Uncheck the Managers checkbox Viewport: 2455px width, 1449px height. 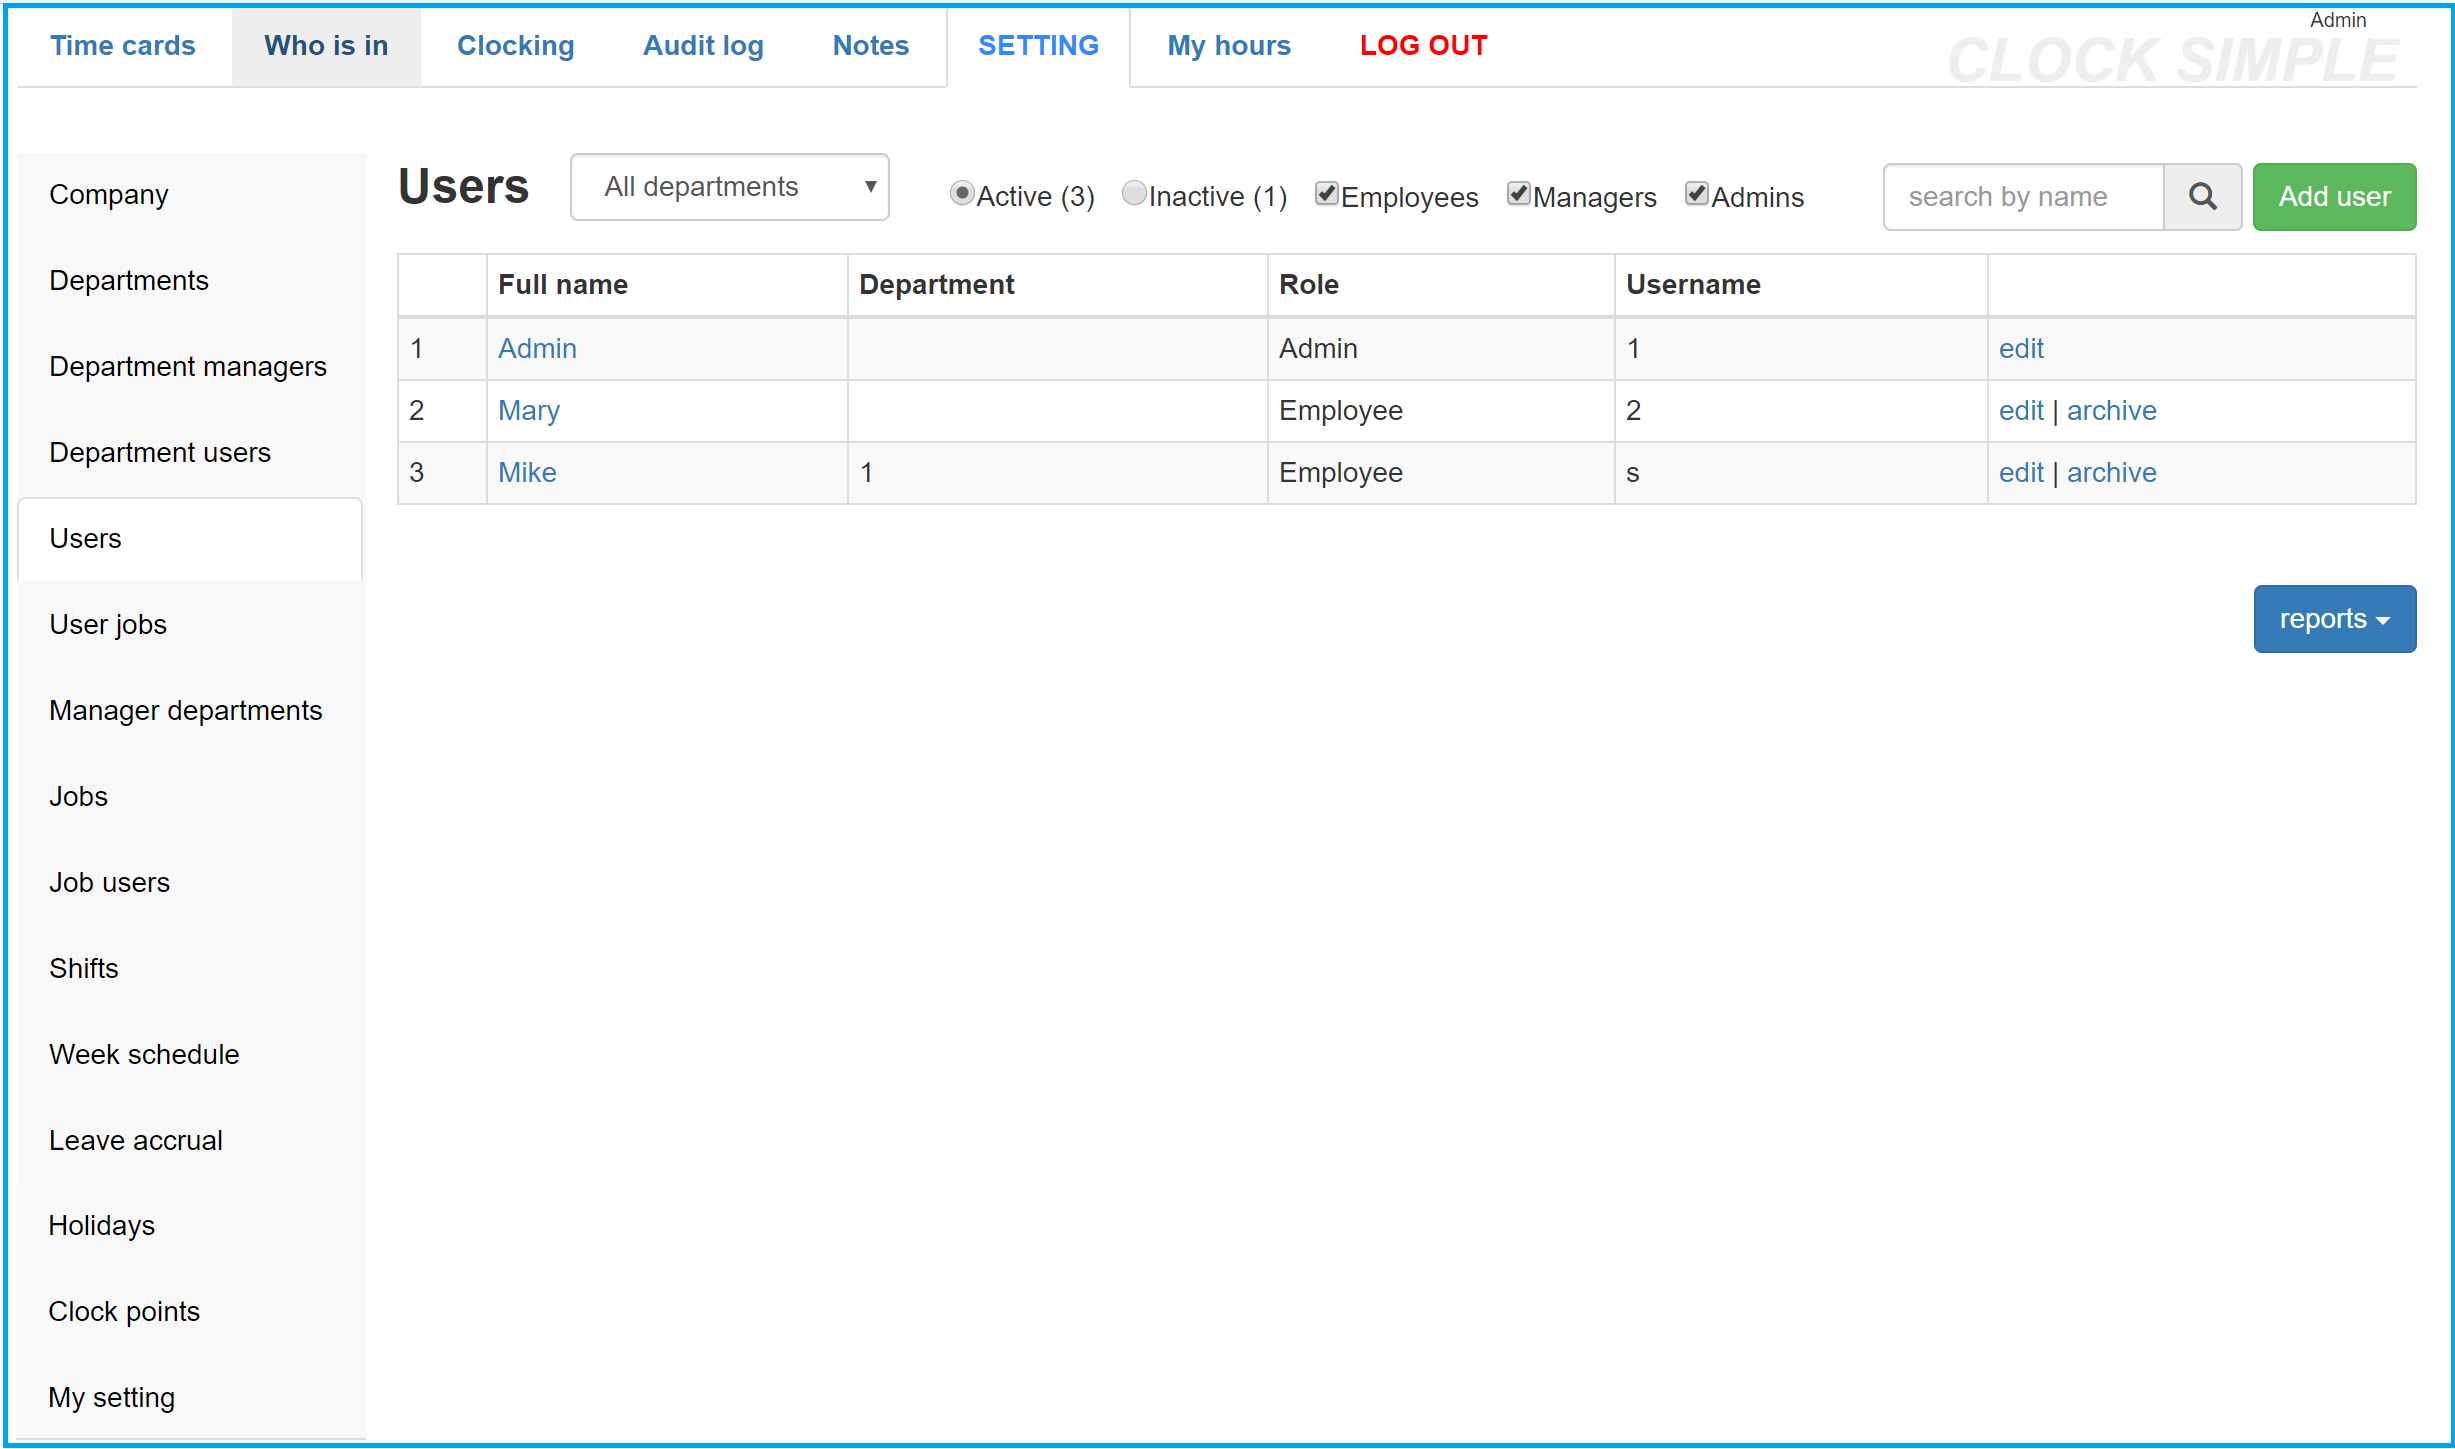pyautogui.click(x=1519, y=194)
